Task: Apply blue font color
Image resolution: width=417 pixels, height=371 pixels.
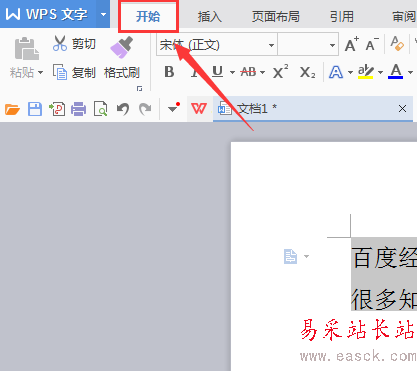Action: [x=396, y=72]
